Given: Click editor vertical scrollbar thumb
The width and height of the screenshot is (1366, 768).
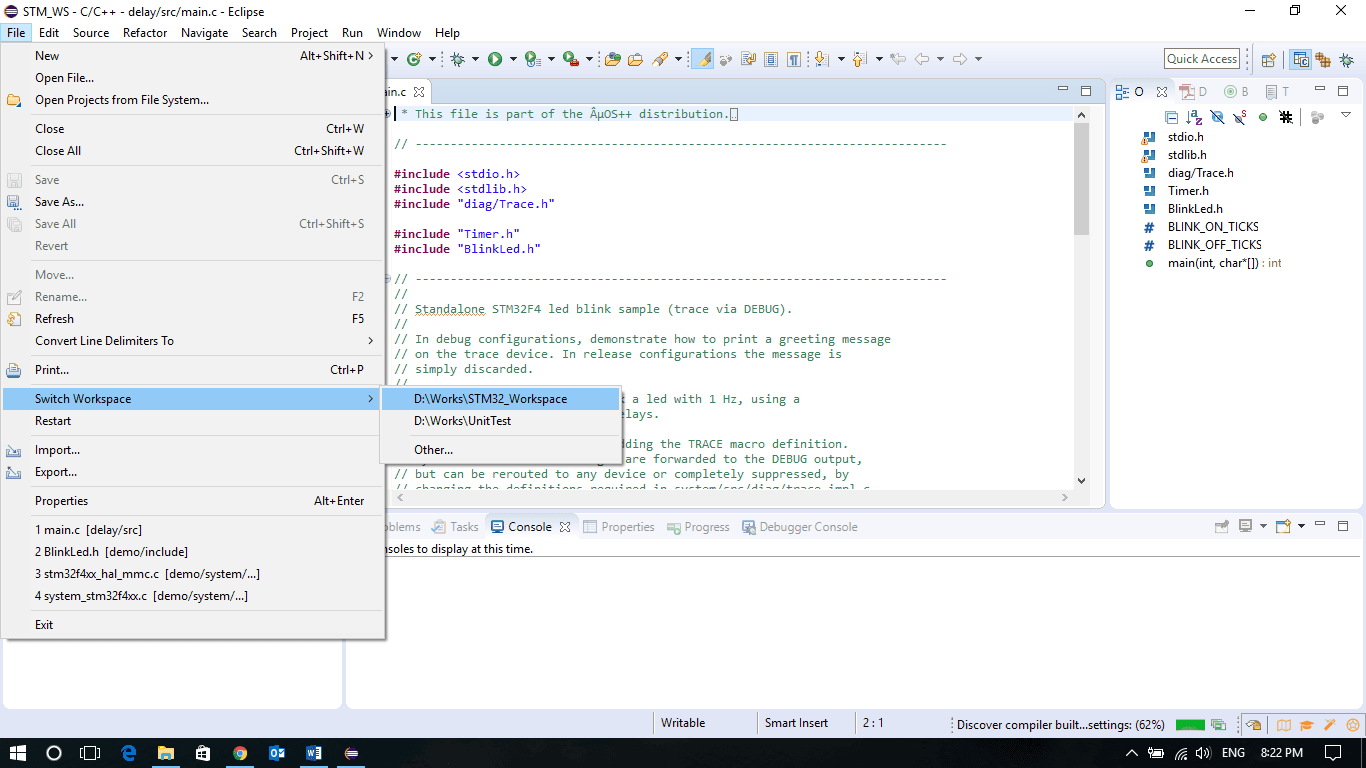Looking at the screenshot, I should (x=1081, y=179).
